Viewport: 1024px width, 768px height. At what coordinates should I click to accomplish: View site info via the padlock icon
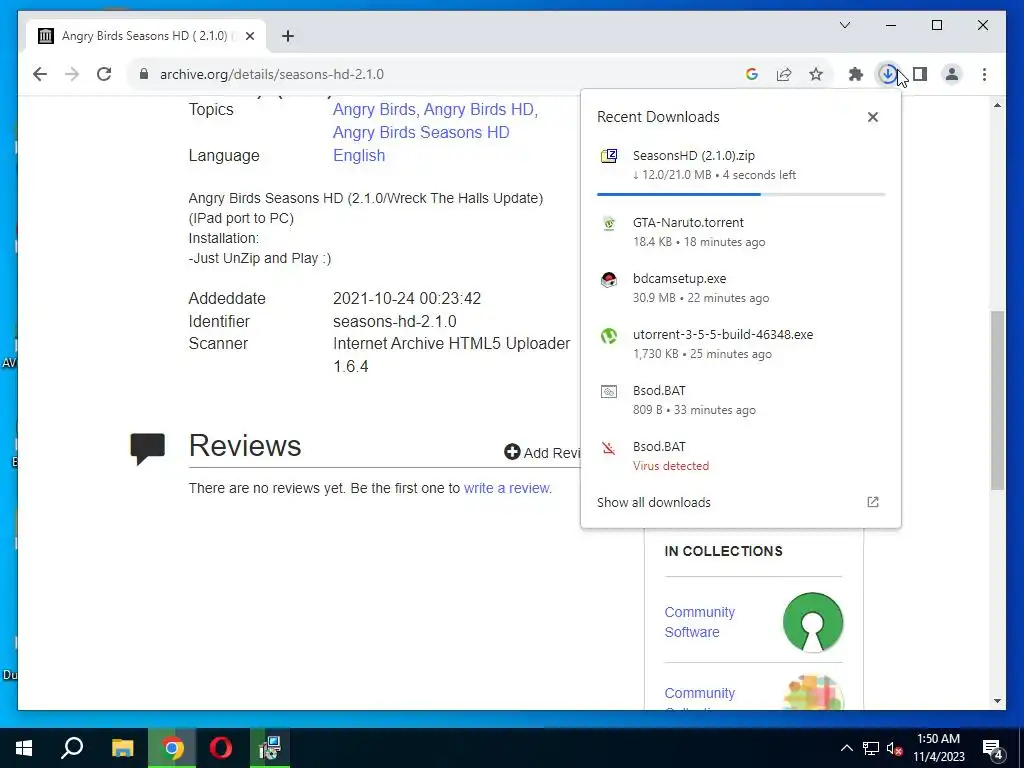pyautogui.click(x=144, y=74)
